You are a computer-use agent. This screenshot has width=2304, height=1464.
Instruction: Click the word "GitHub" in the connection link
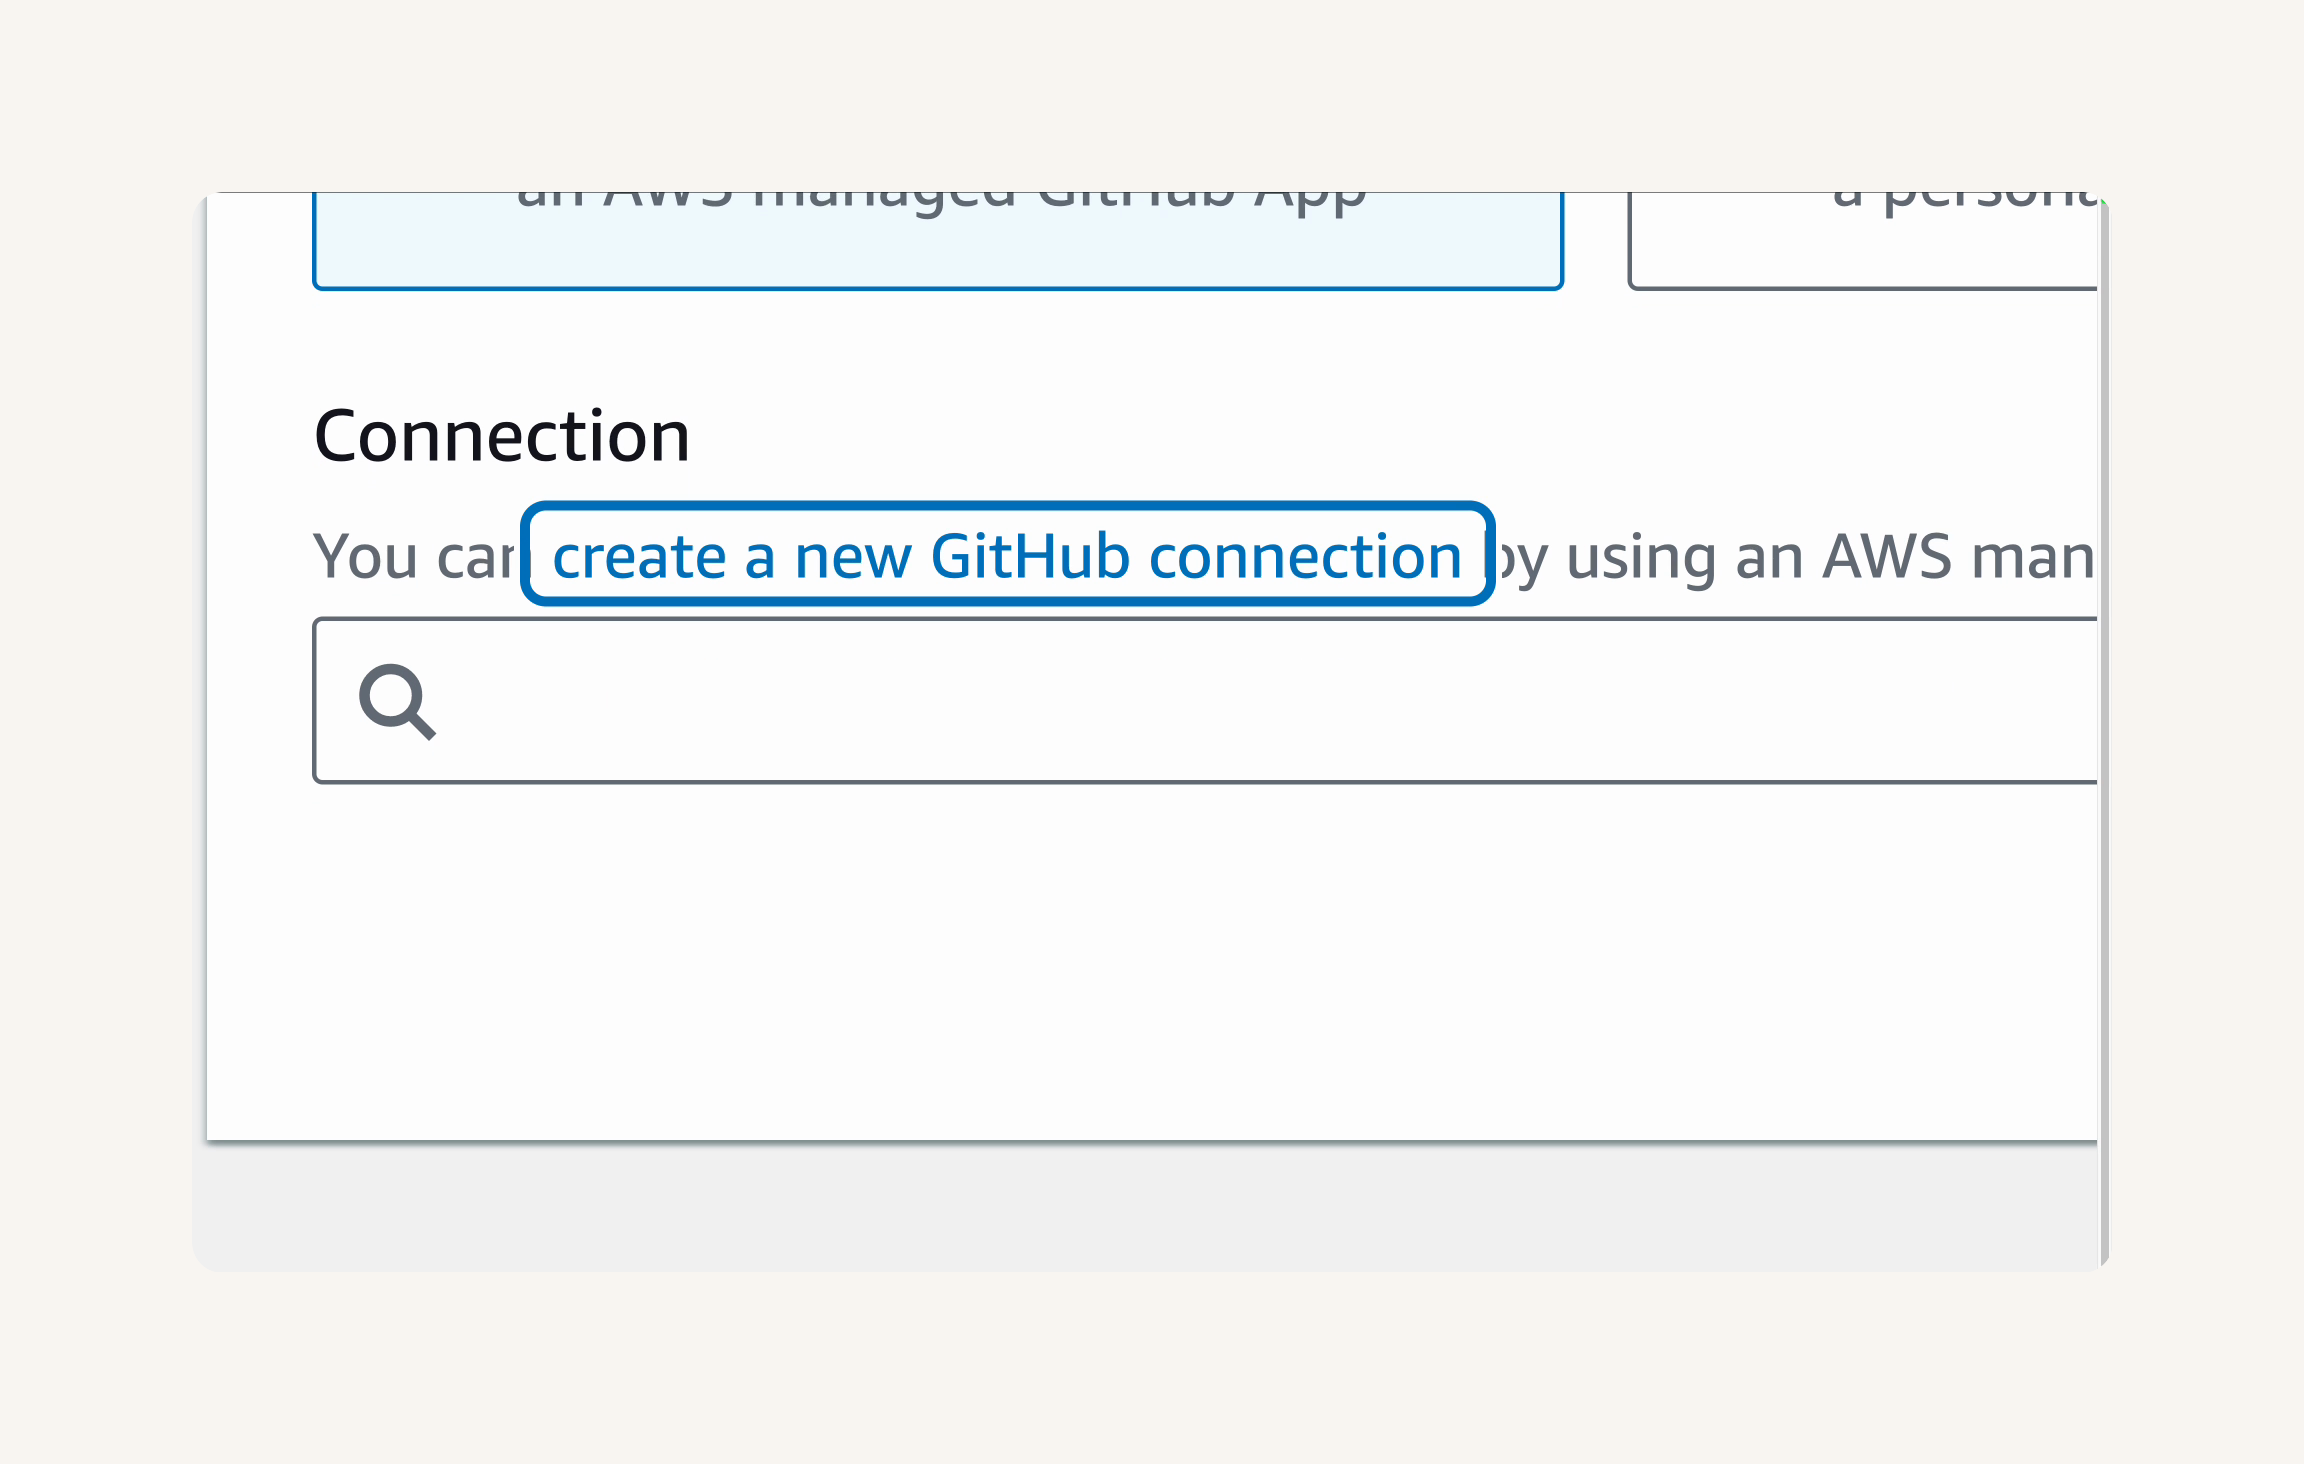[1030, 556]
